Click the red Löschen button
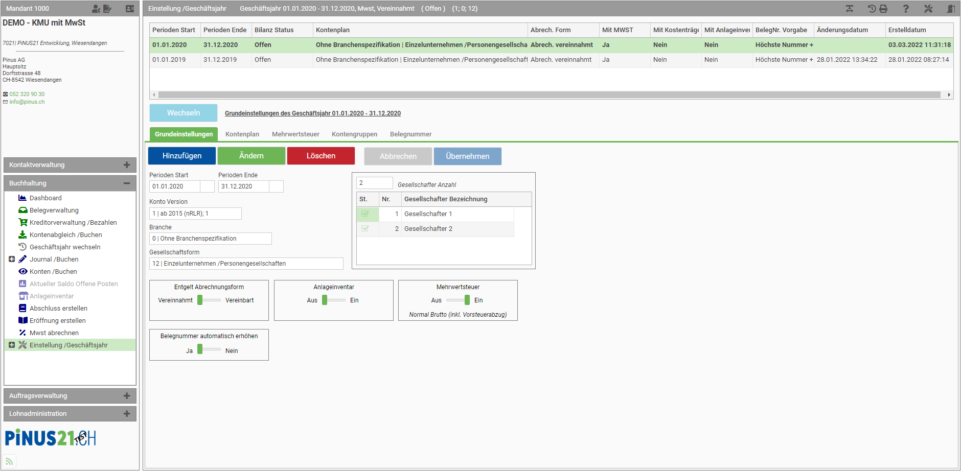 tap(321, 156)
